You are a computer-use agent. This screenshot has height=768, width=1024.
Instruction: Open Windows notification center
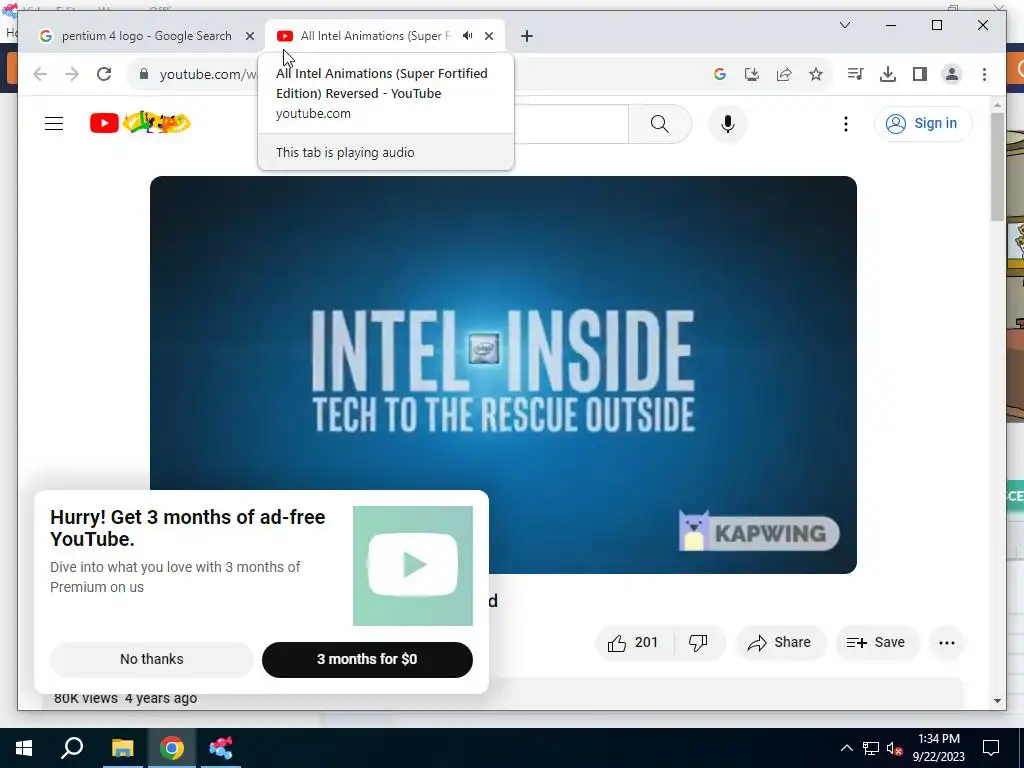pyautogui.click(x=991, y=748)
